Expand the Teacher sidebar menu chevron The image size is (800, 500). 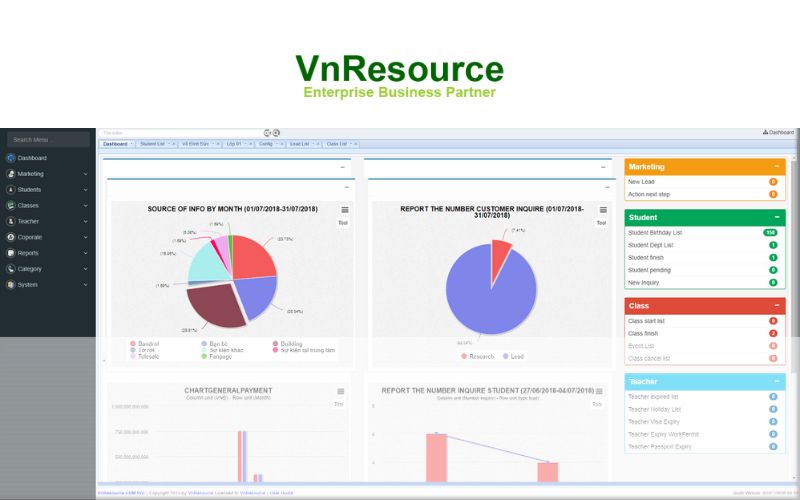coord(85,221)
